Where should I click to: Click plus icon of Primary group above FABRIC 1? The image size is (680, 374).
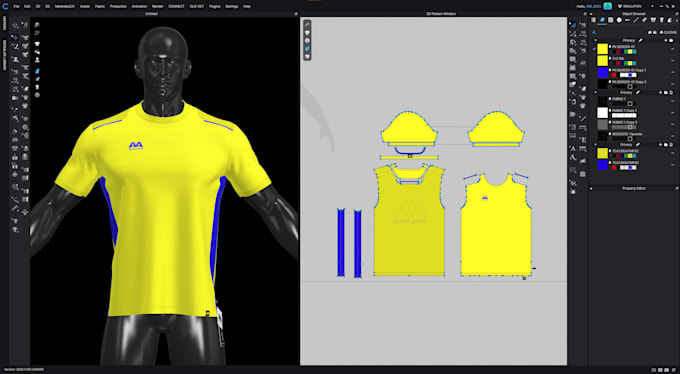(x=660, y=92)
